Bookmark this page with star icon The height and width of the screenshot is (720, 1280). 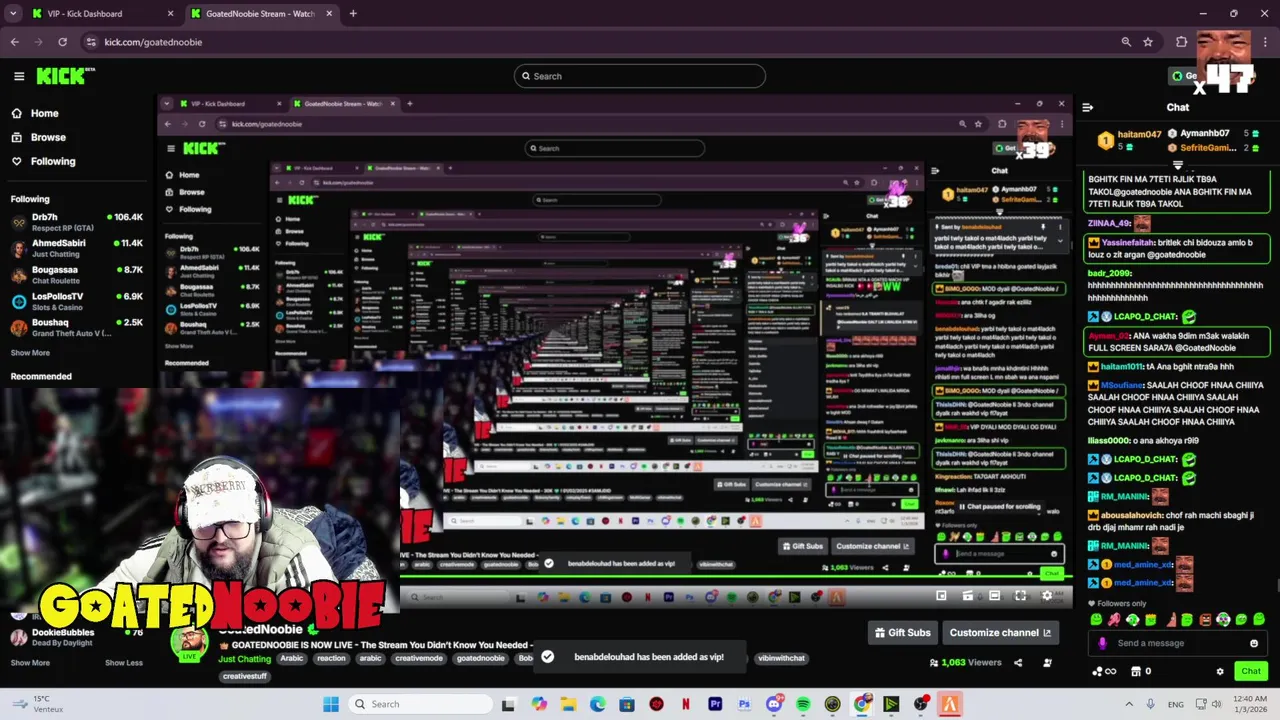[1148, 42]
